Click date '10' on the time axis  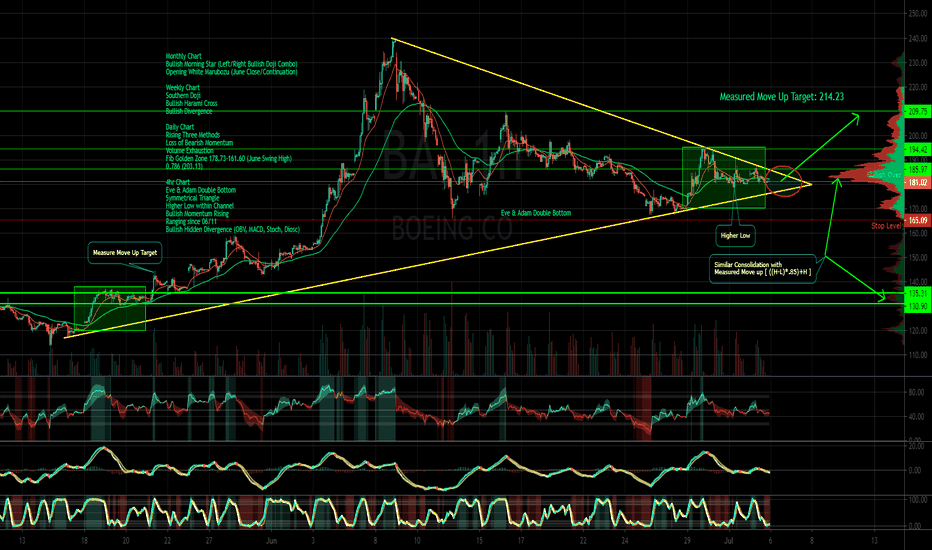tap(417, 541)
